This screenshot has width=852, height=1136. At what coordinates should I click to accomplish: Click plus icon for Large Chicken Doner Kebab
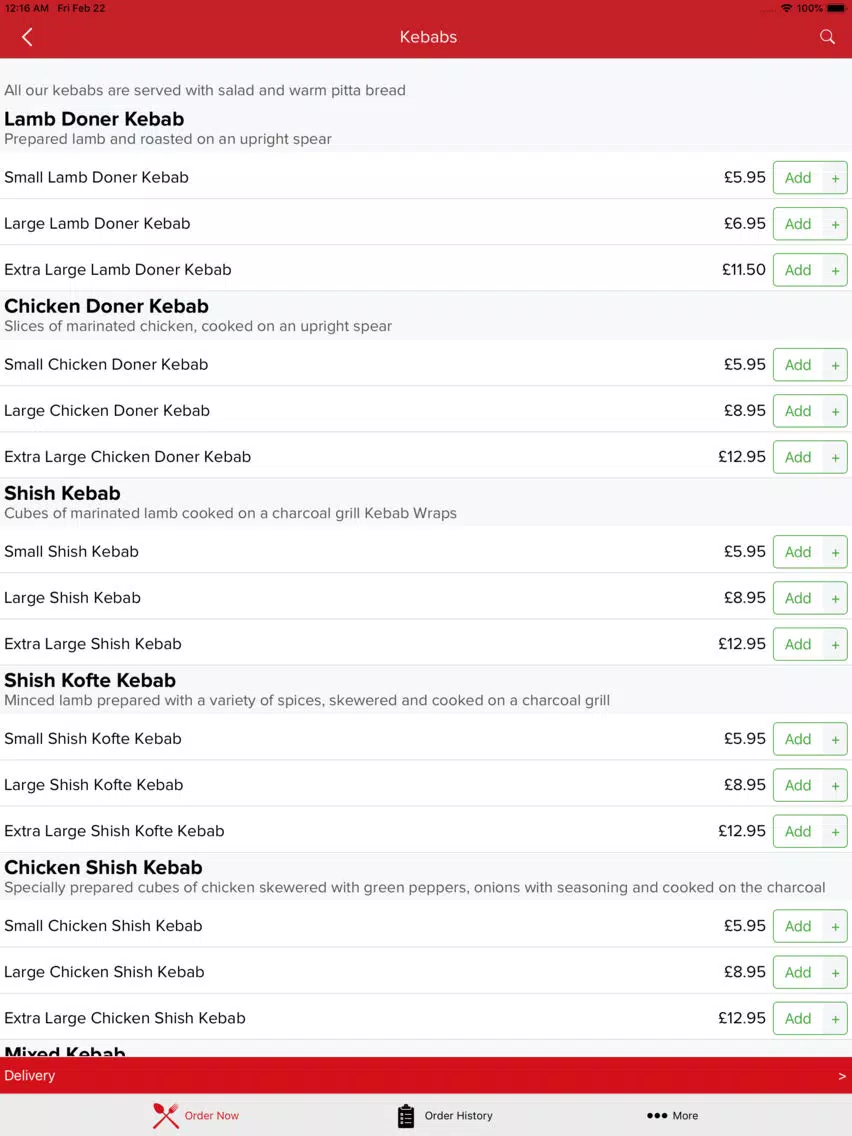[x=835, y=412]
